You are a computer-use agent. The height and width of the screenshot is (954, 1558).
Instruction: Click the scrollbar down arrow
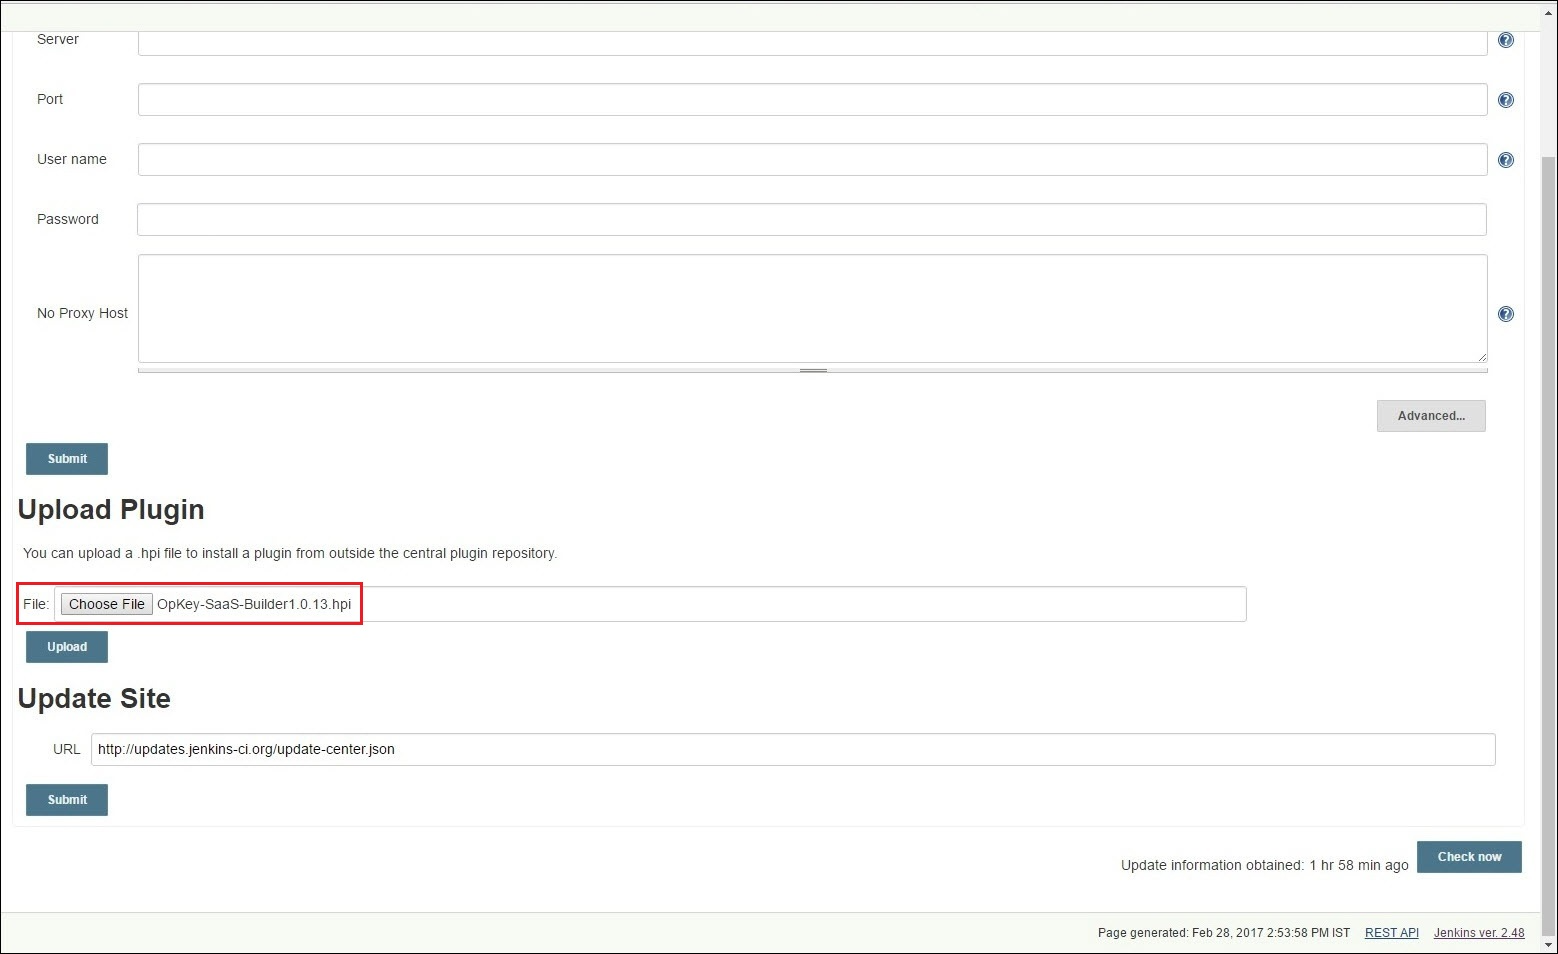[x=1549, y=945]
